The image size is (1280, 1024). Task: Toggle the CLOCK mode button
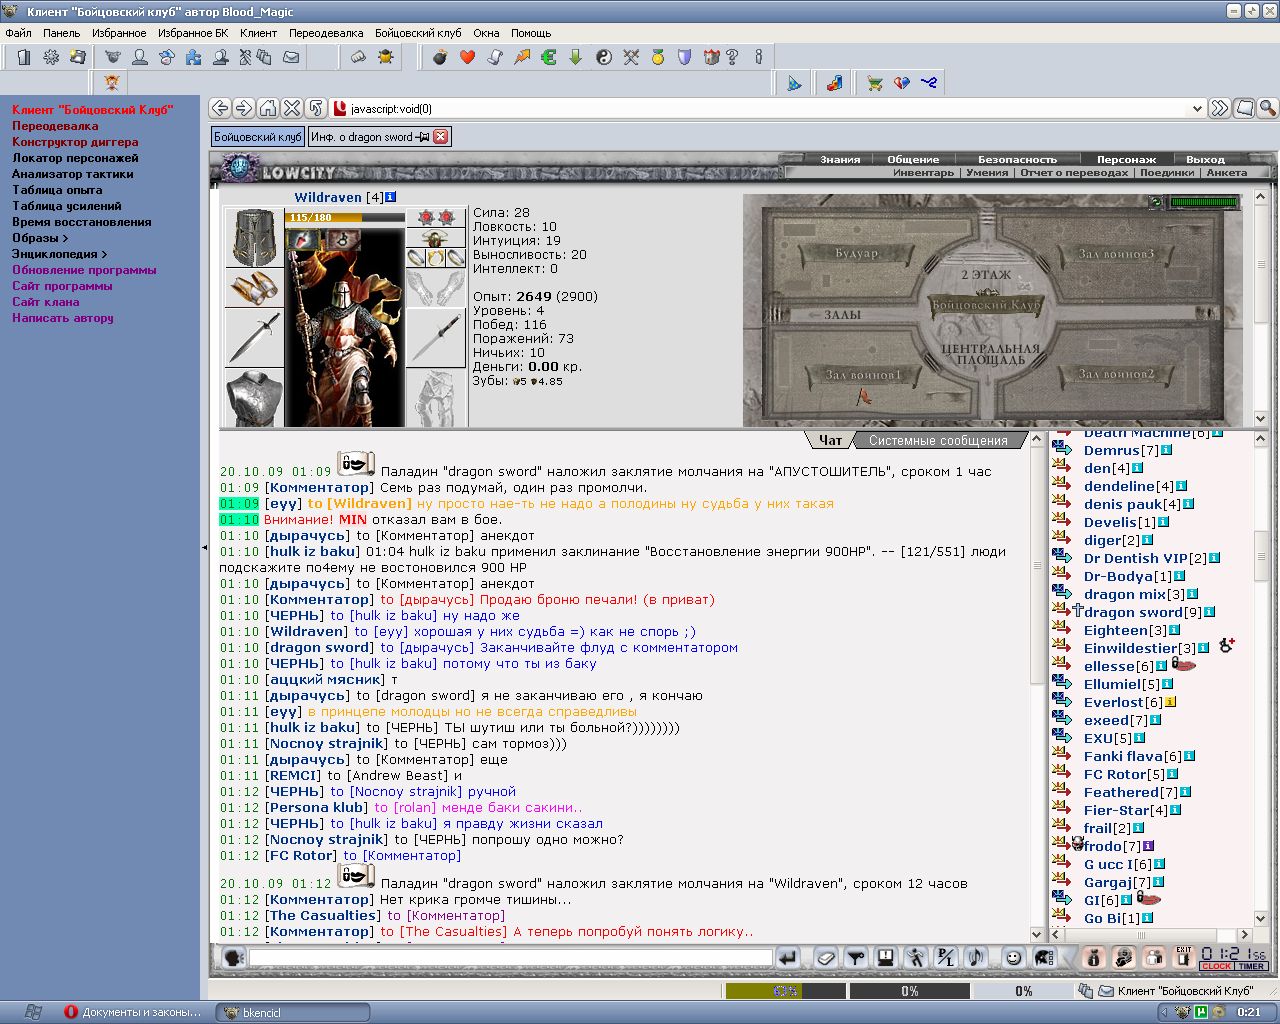click(x=1217, y=966)
